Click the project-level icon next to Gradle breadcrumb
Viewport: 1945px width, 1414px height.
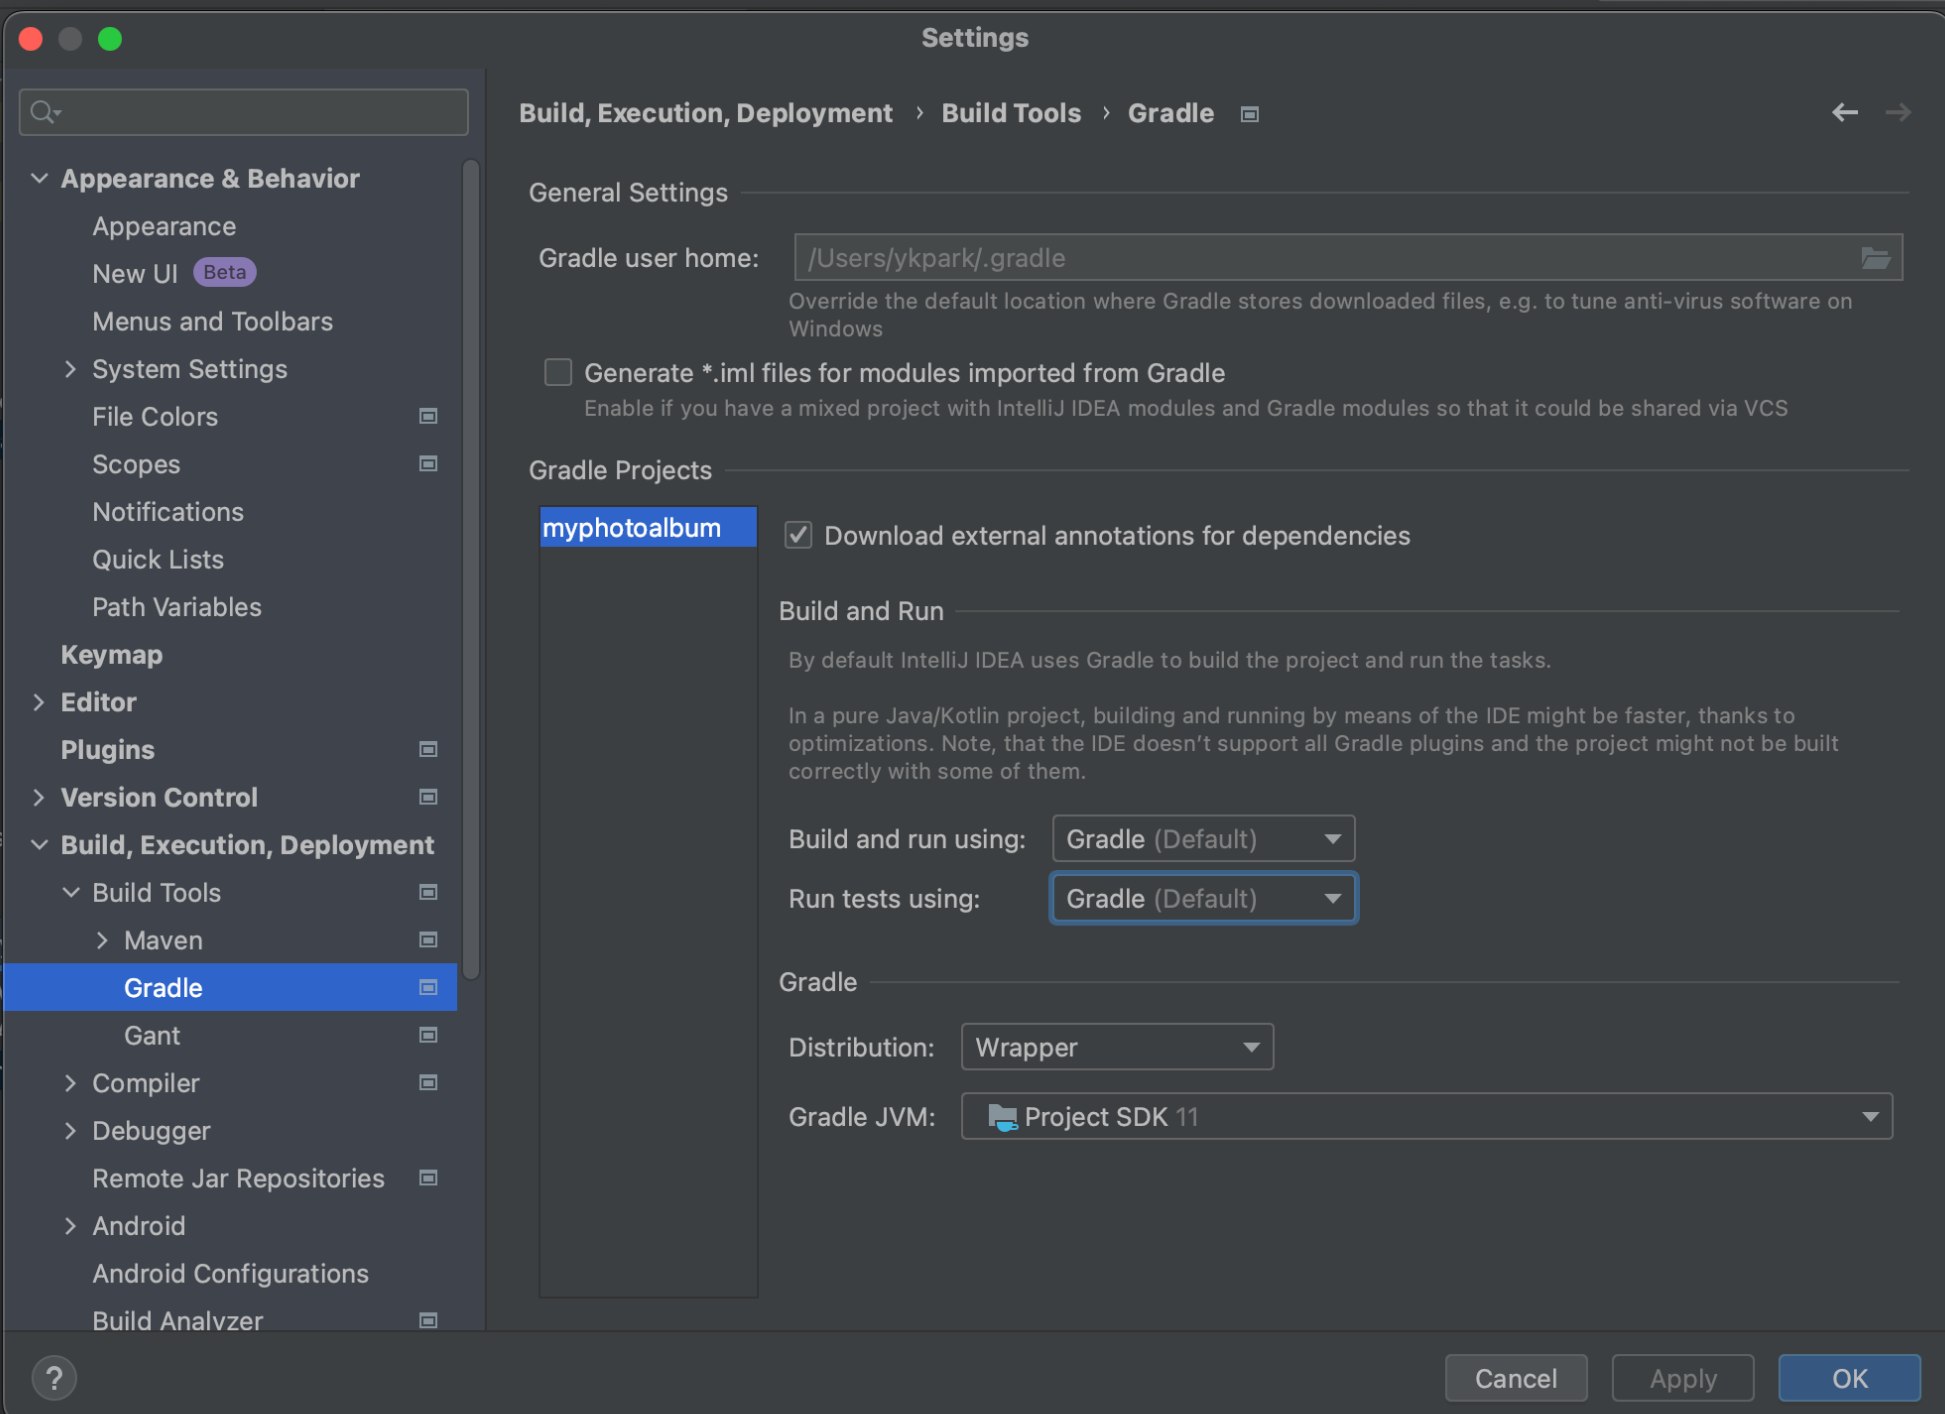1249,114
